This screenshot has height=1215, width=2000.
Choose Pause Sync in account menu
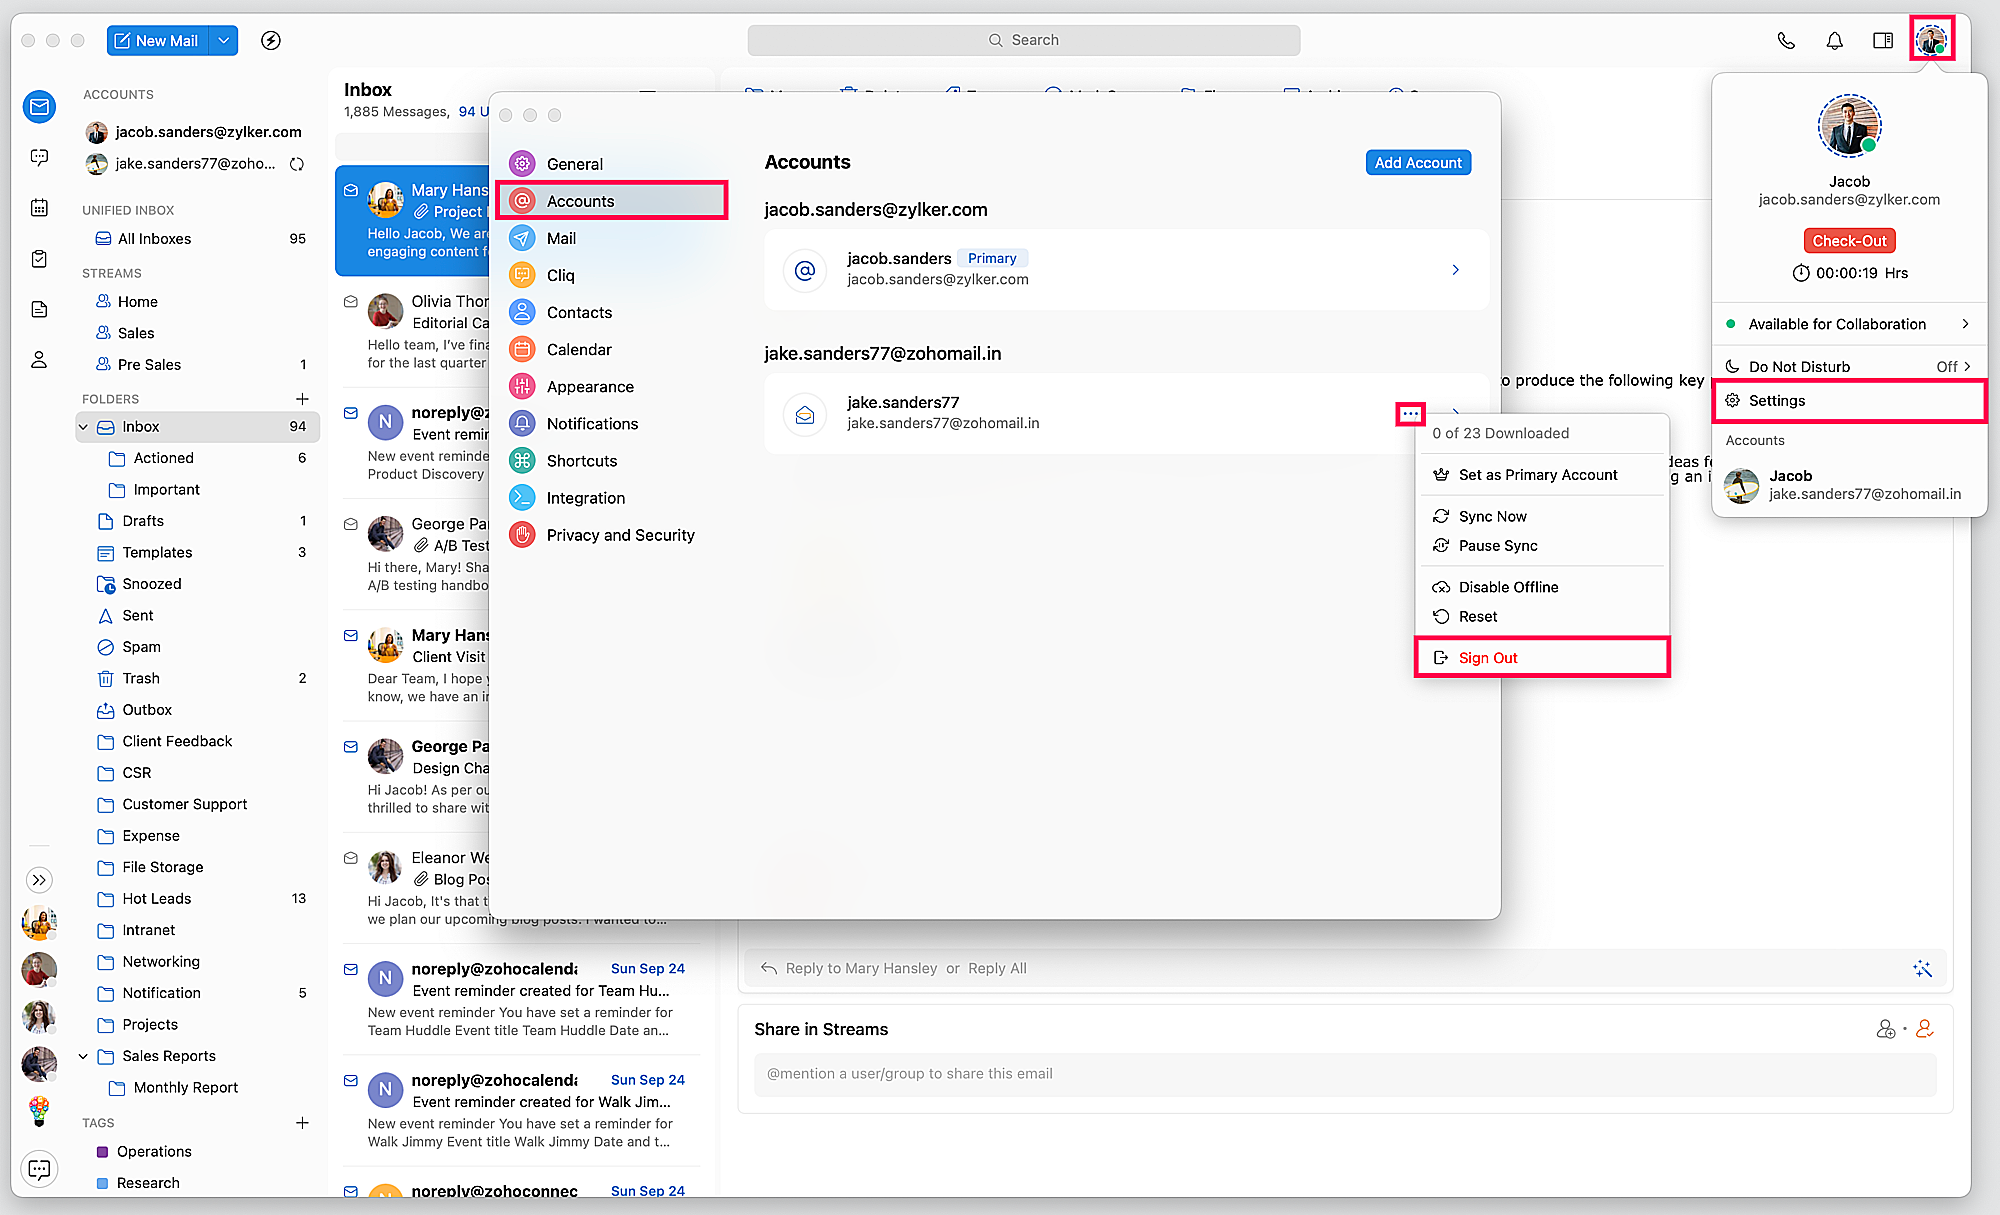click(1498, 546)
